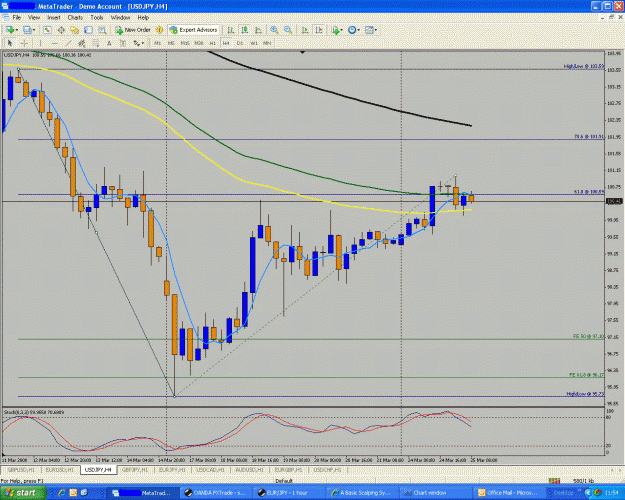Open the Help menu
This screenshot has height=500, width=625.
click(143, 18)
